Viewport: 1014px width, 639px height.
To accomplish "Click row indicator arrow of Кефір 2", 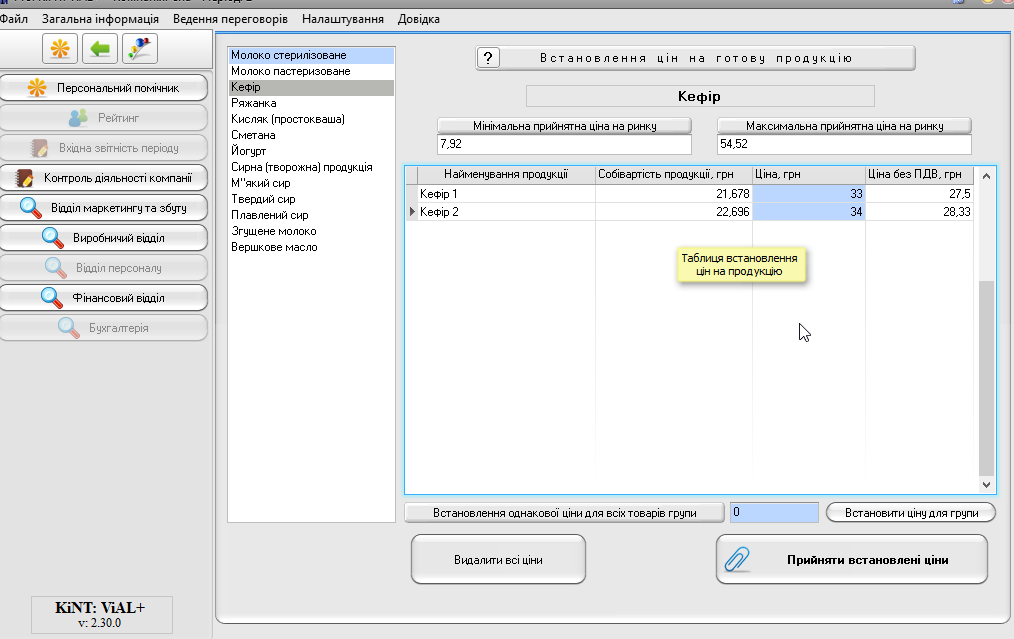I will 412,211.
